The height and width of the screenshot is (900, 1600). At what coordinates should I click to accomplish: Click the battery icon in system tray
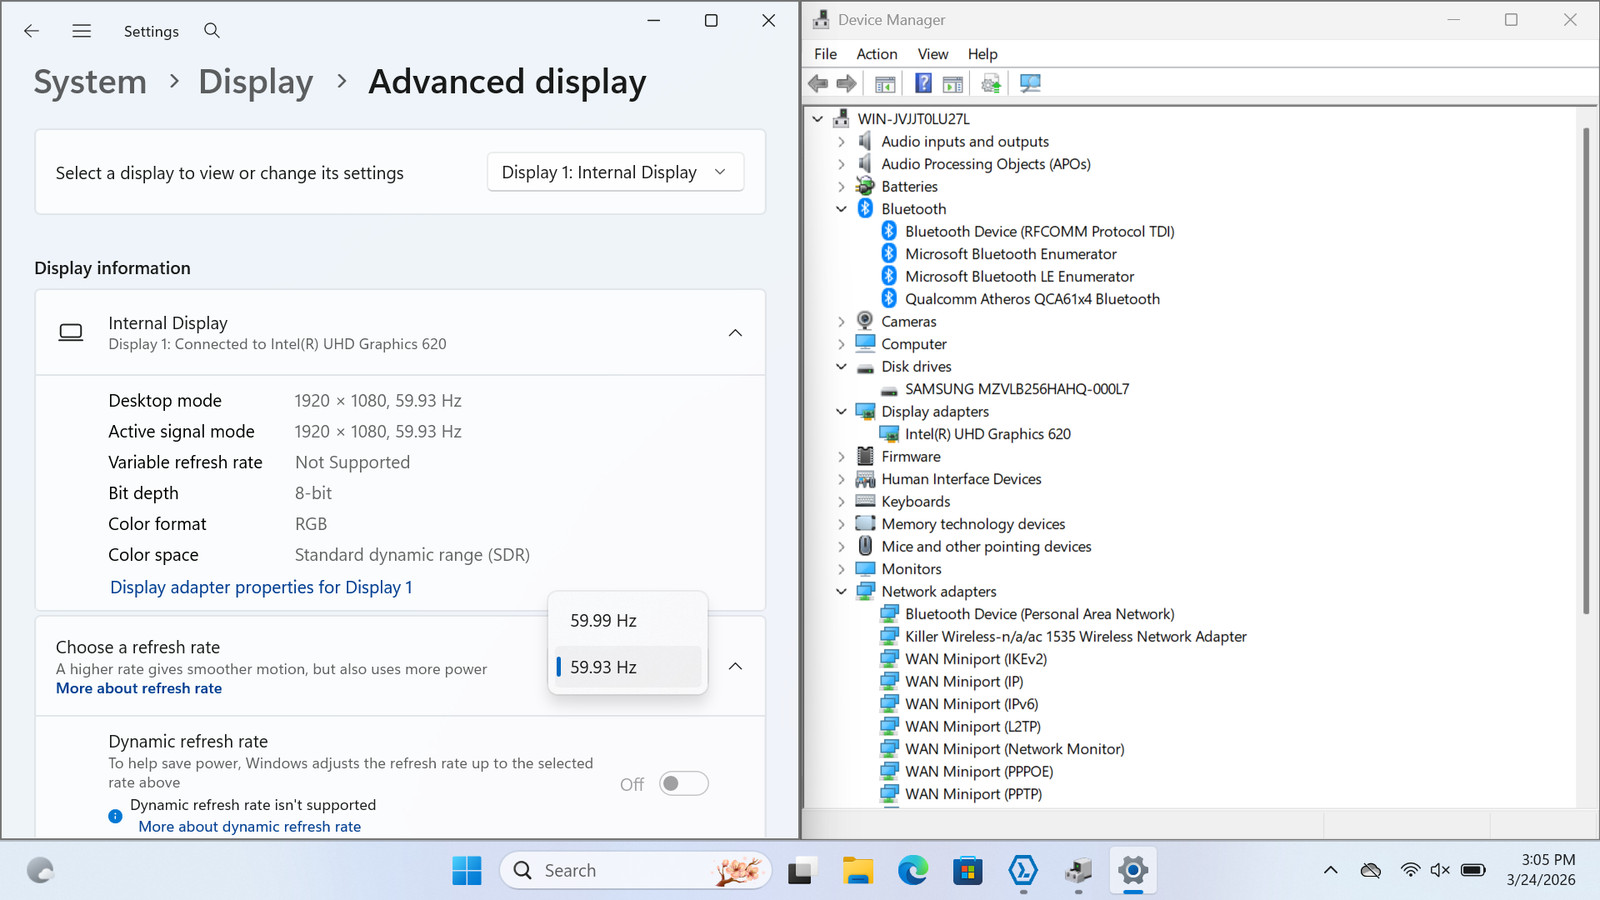(x=1473, y=870)
